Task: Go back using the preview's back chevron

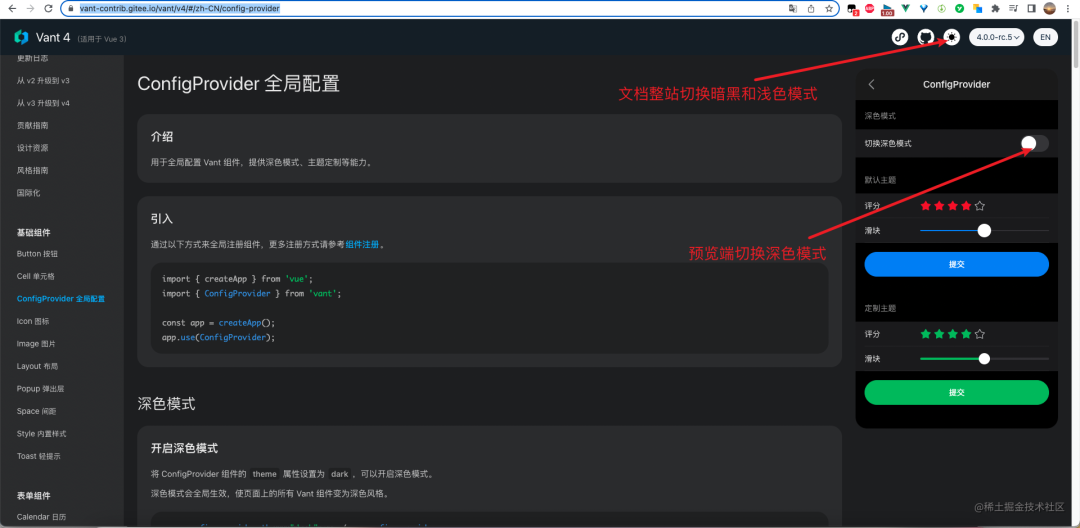Action: click(x=871, y=84)
